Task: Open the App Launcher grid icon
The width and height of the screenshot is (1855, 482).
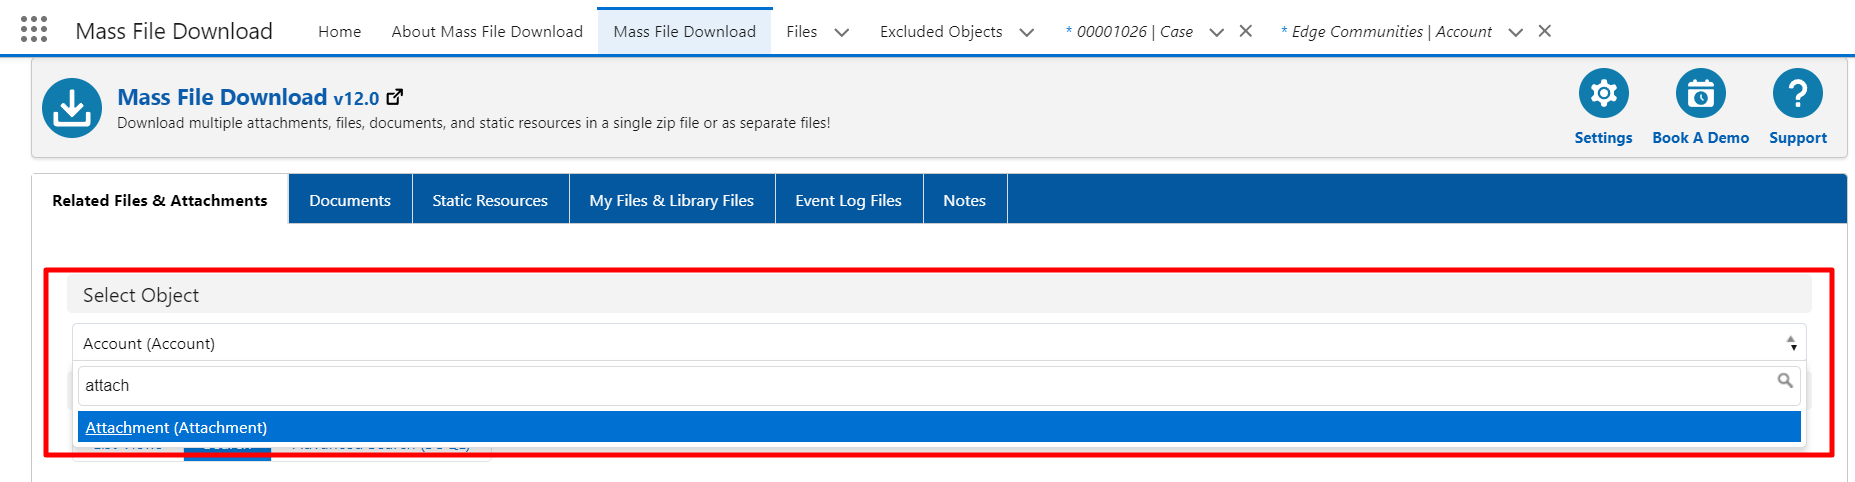Action: (x=34, y=29)
